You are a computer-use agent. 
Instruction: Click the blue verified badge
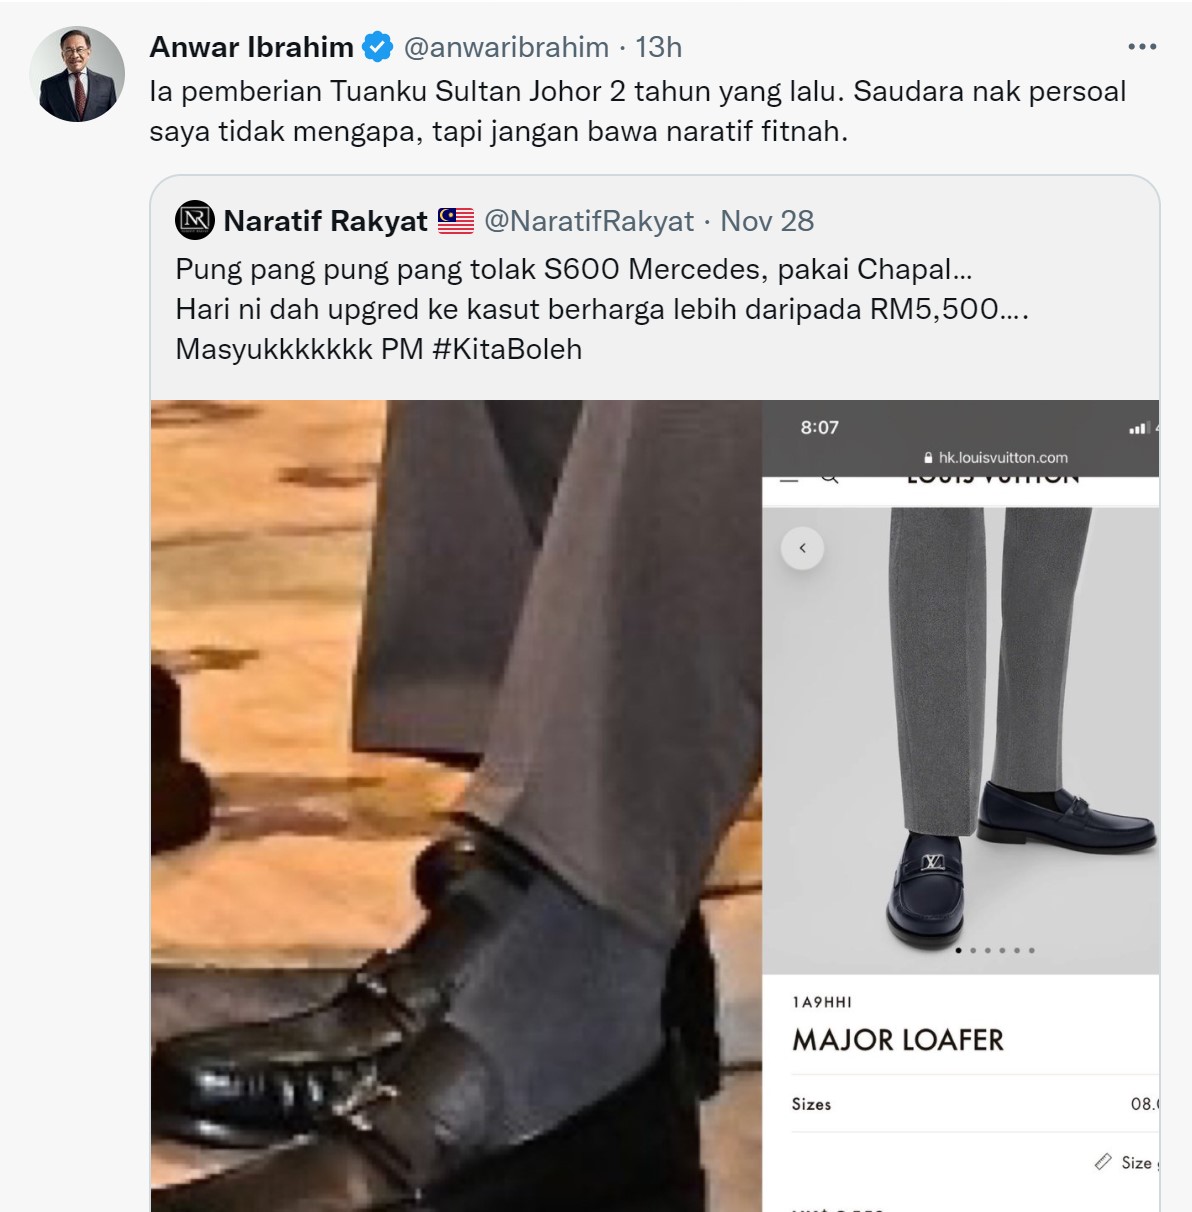pos(377,47)
